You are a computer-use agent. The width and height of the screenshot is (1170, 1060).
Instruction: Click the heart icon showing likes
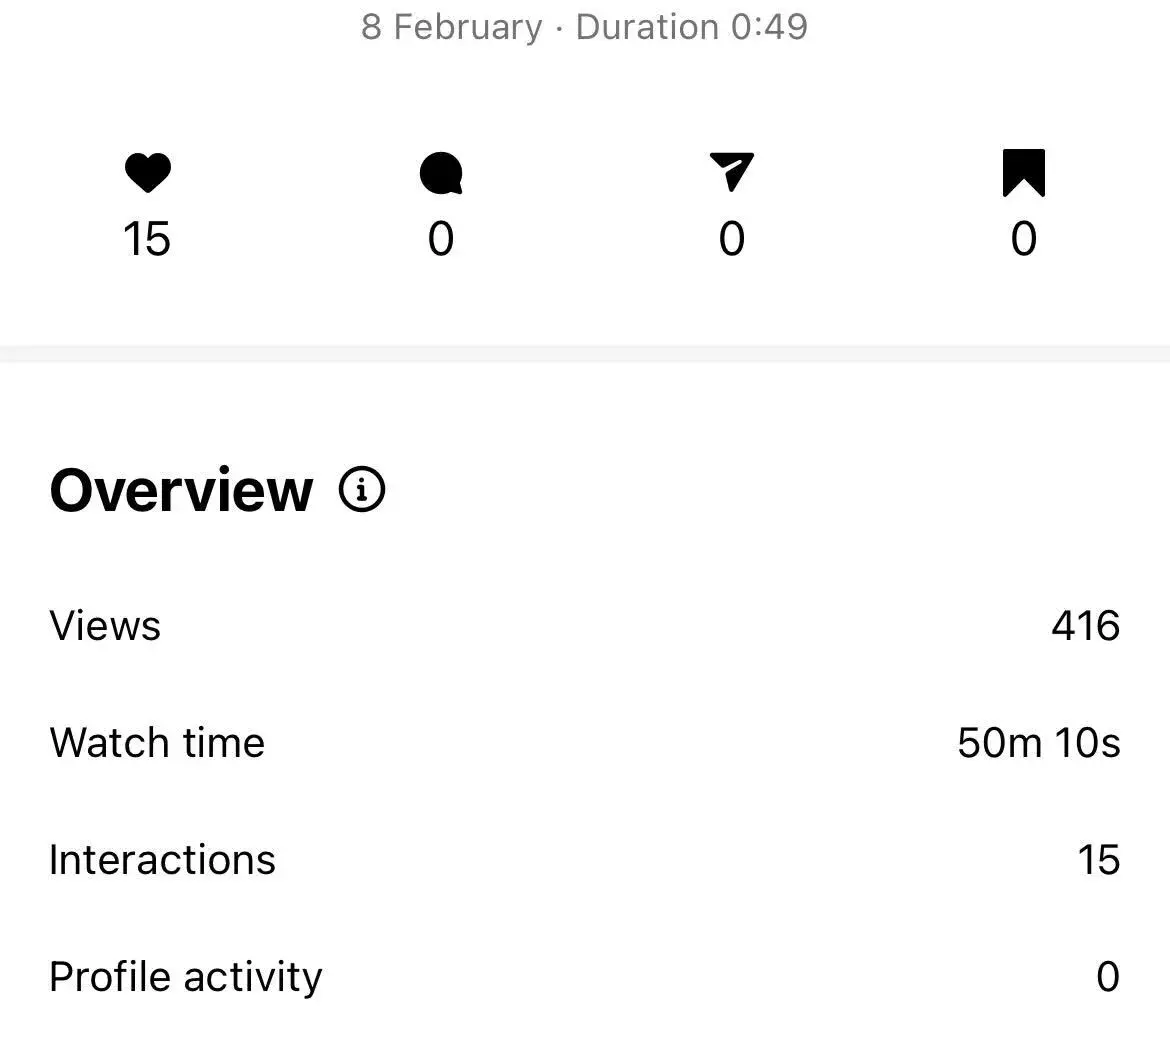click(x=148, y=171)
